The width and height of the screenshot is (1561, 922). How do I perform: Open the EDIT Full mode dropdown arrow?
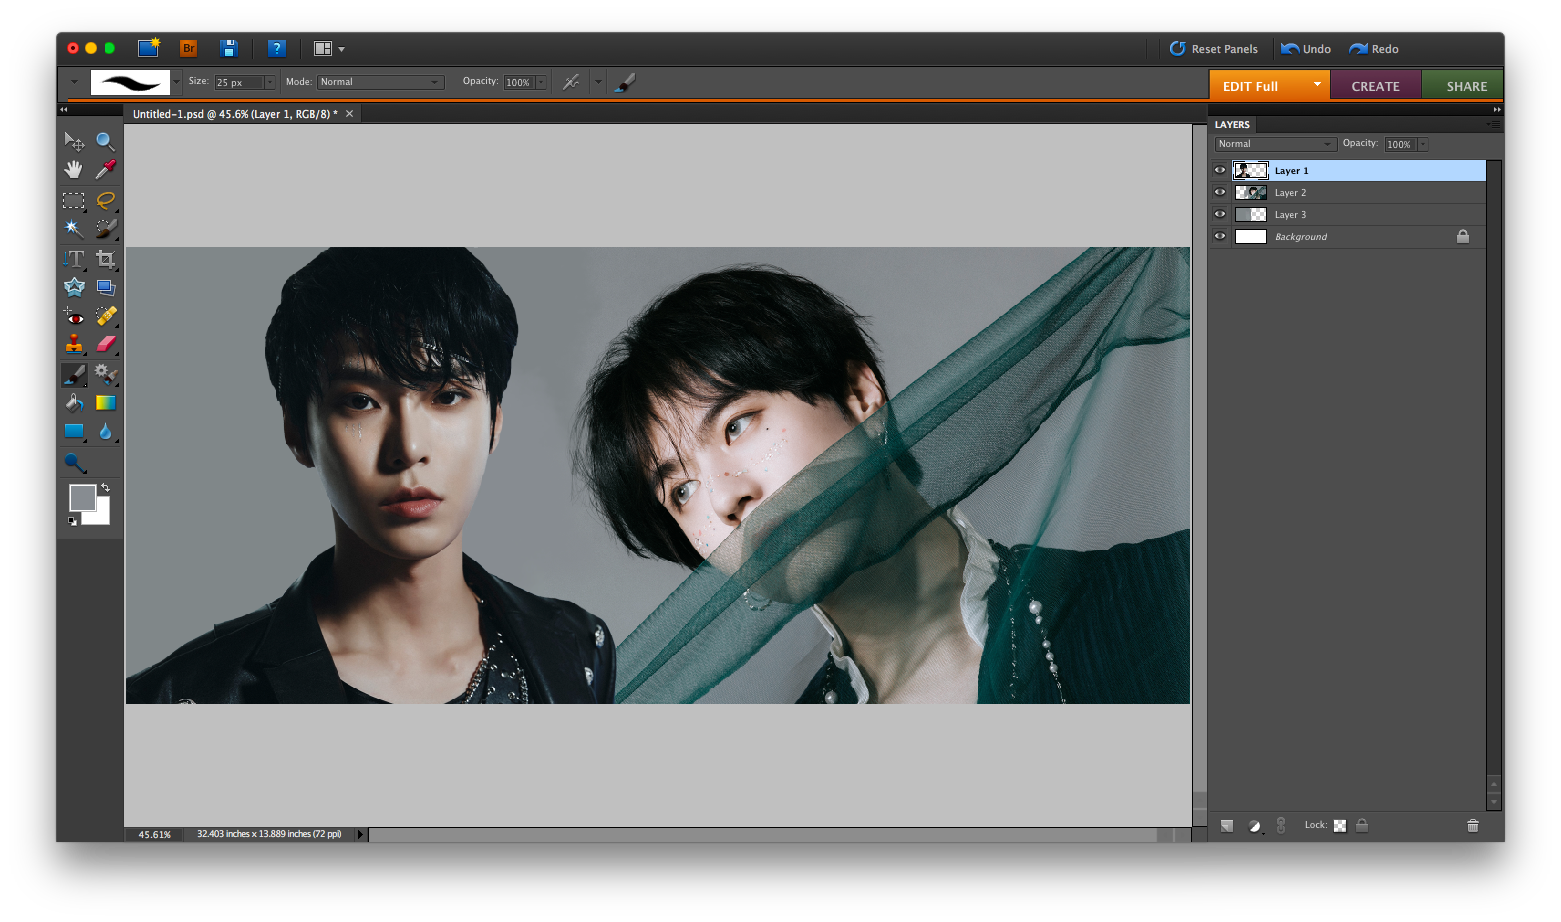(1317, 84)
